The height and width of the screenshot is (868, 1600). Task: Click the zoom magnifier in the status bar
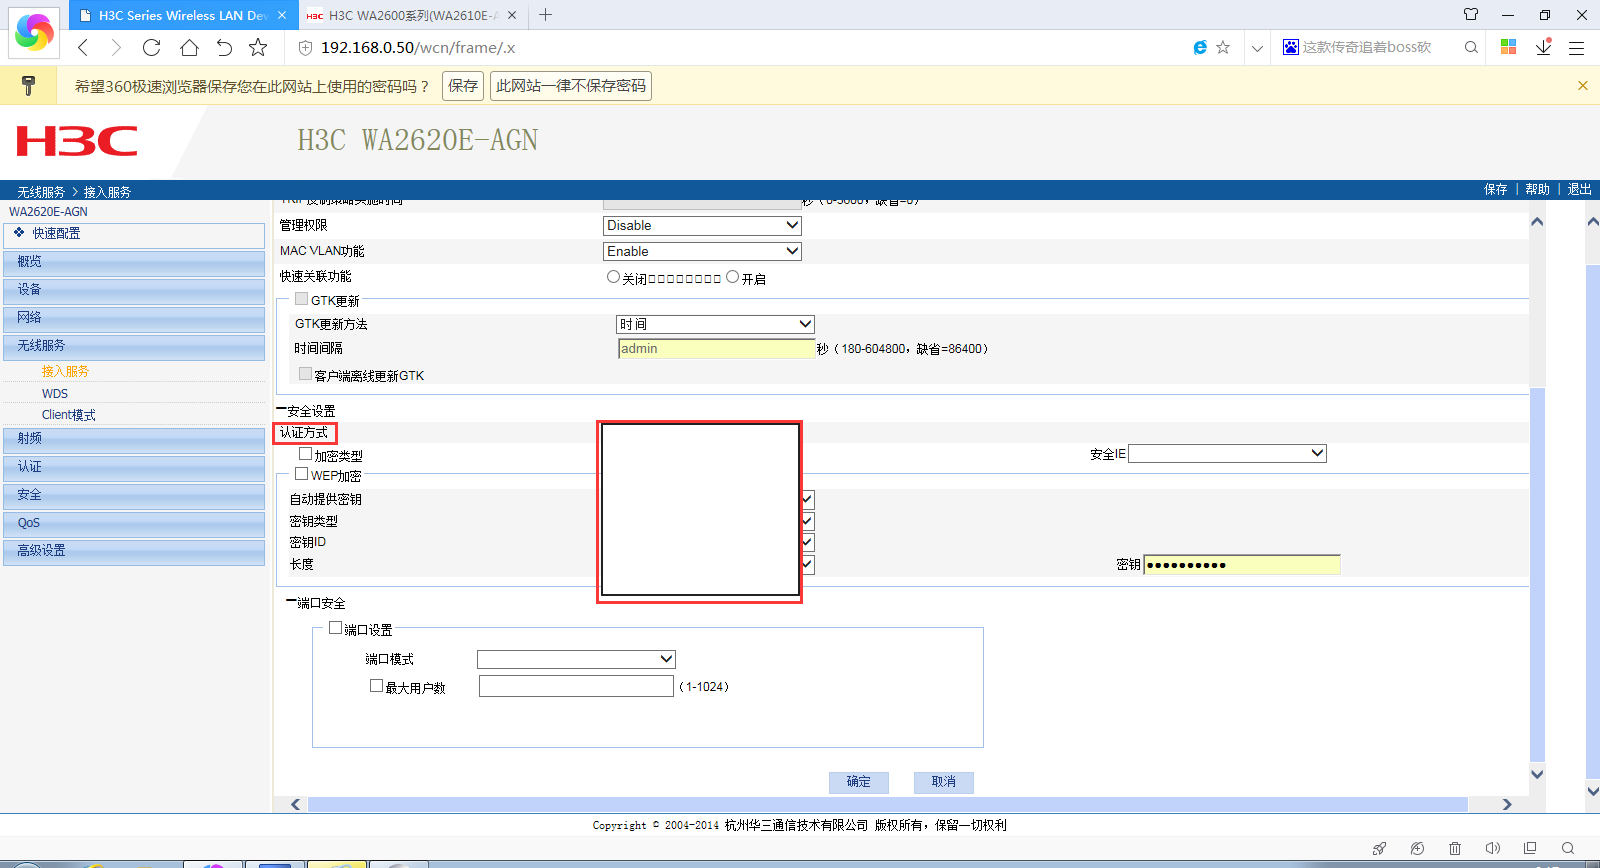click(x=1568, y=848)
